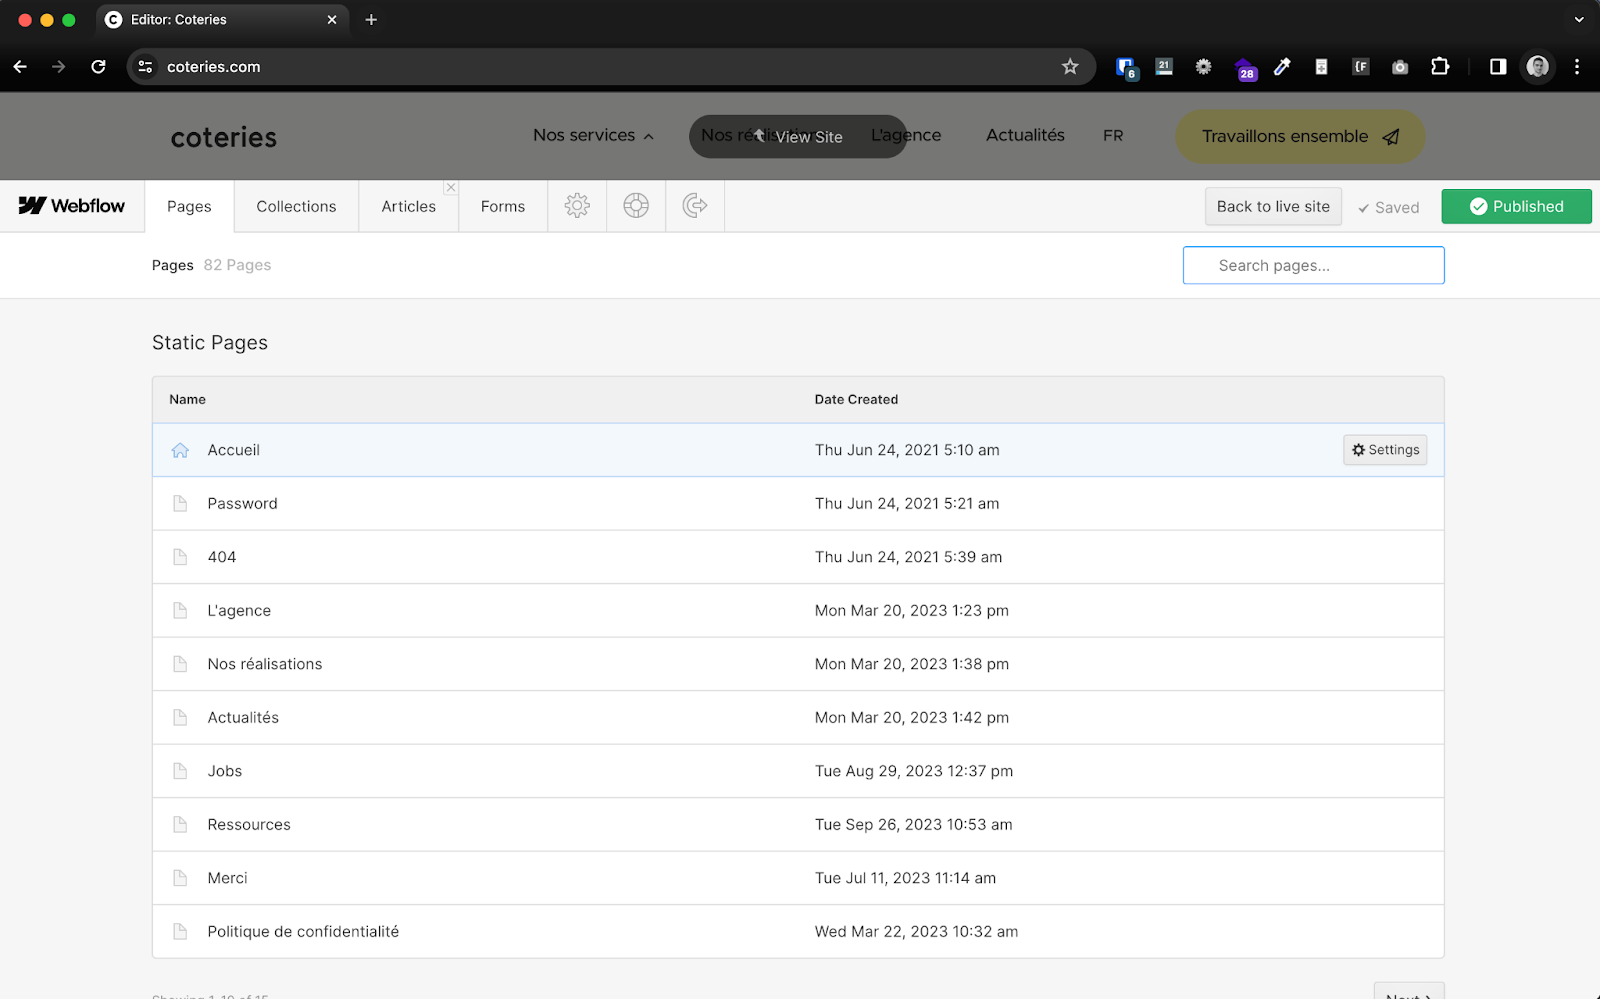Click the Accueil home icon

(180, 450)
